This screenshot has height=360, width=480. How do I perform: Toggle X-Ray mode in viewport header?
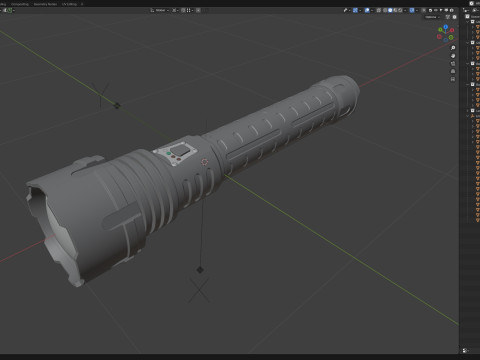pos(379,10)
